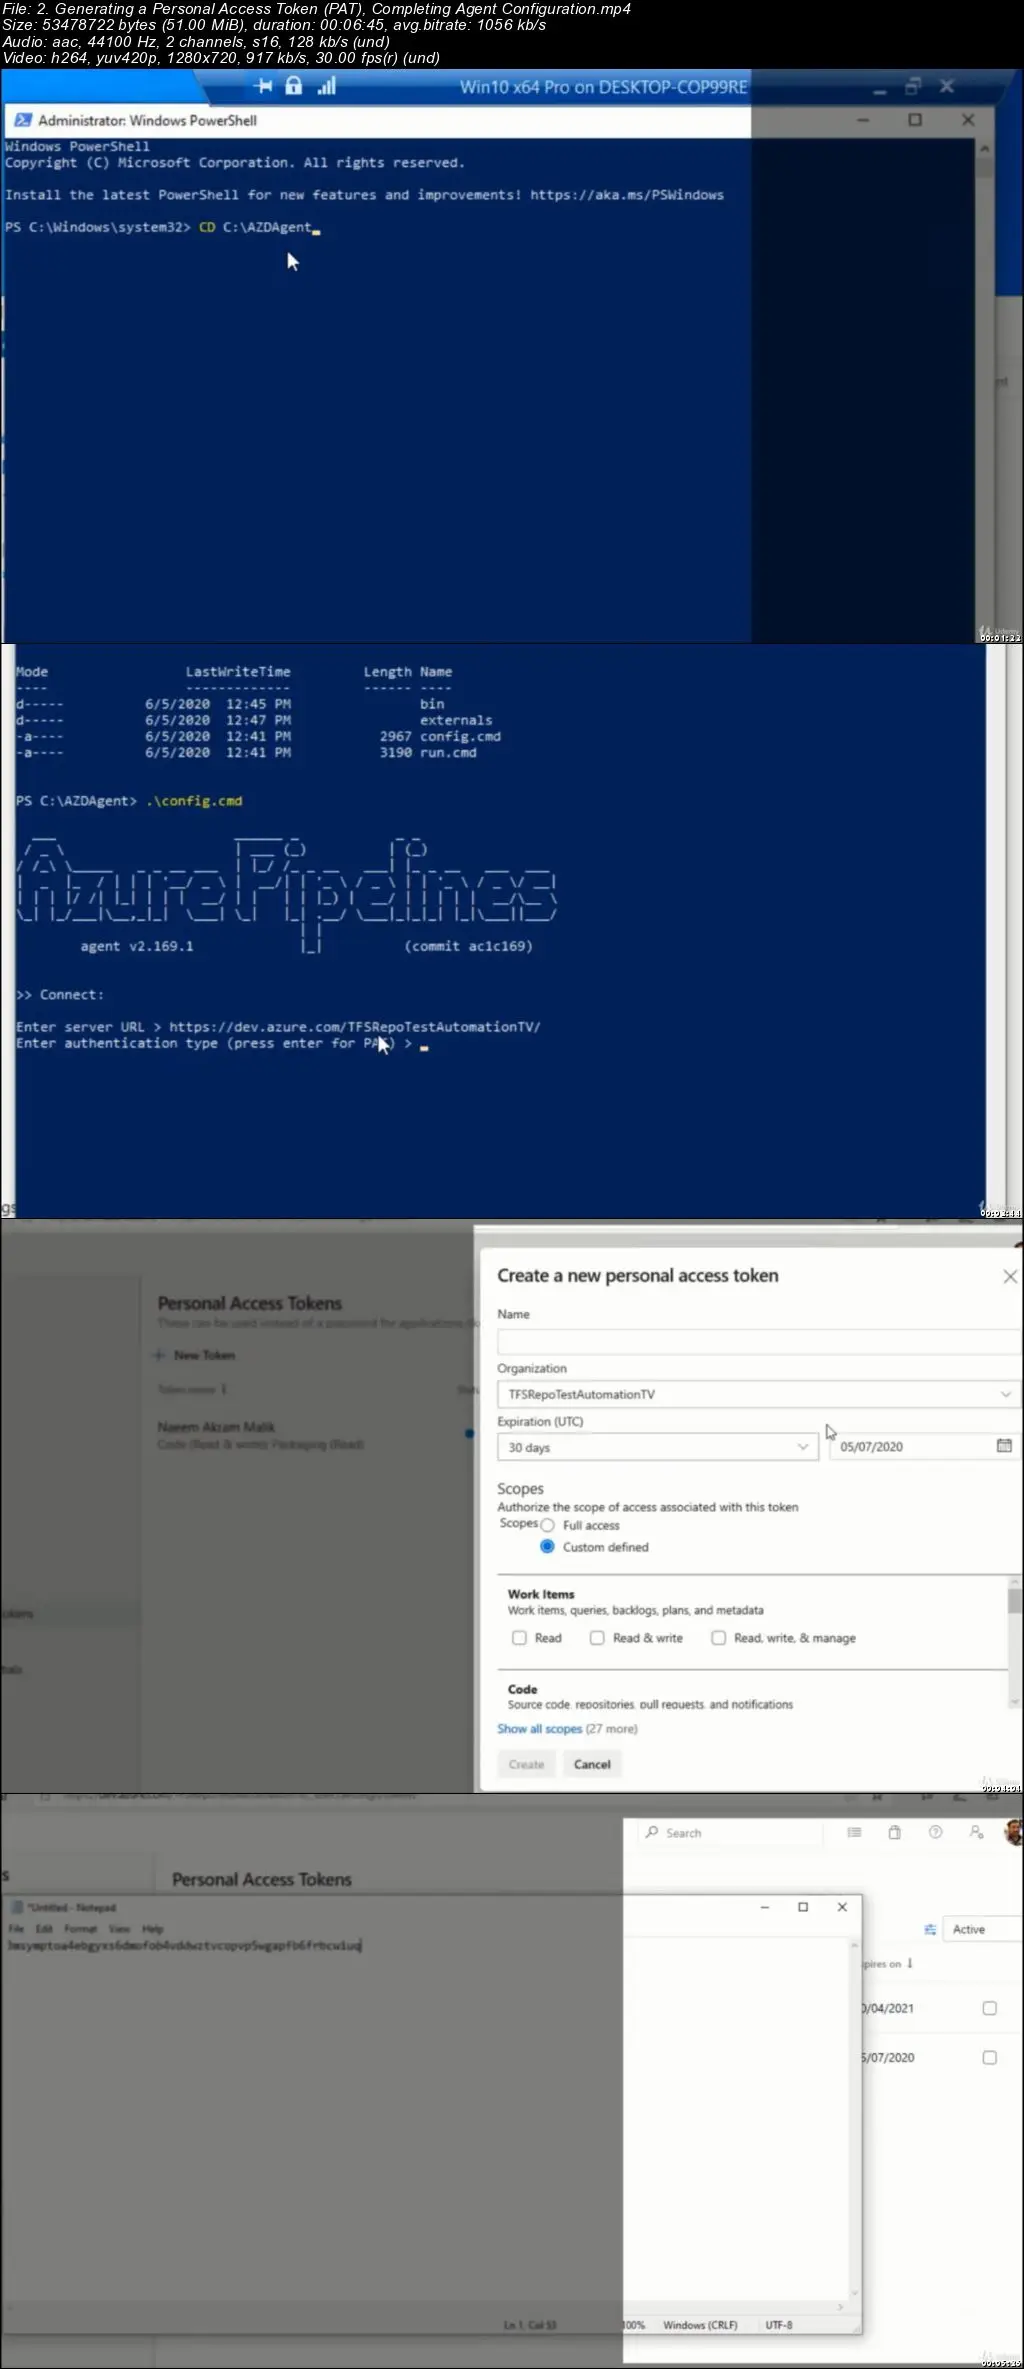Image resolution: width=1024 pixels, height=2369 pixels.
Task: Open the View menu in Notepad
Action: pos(119,1929)
